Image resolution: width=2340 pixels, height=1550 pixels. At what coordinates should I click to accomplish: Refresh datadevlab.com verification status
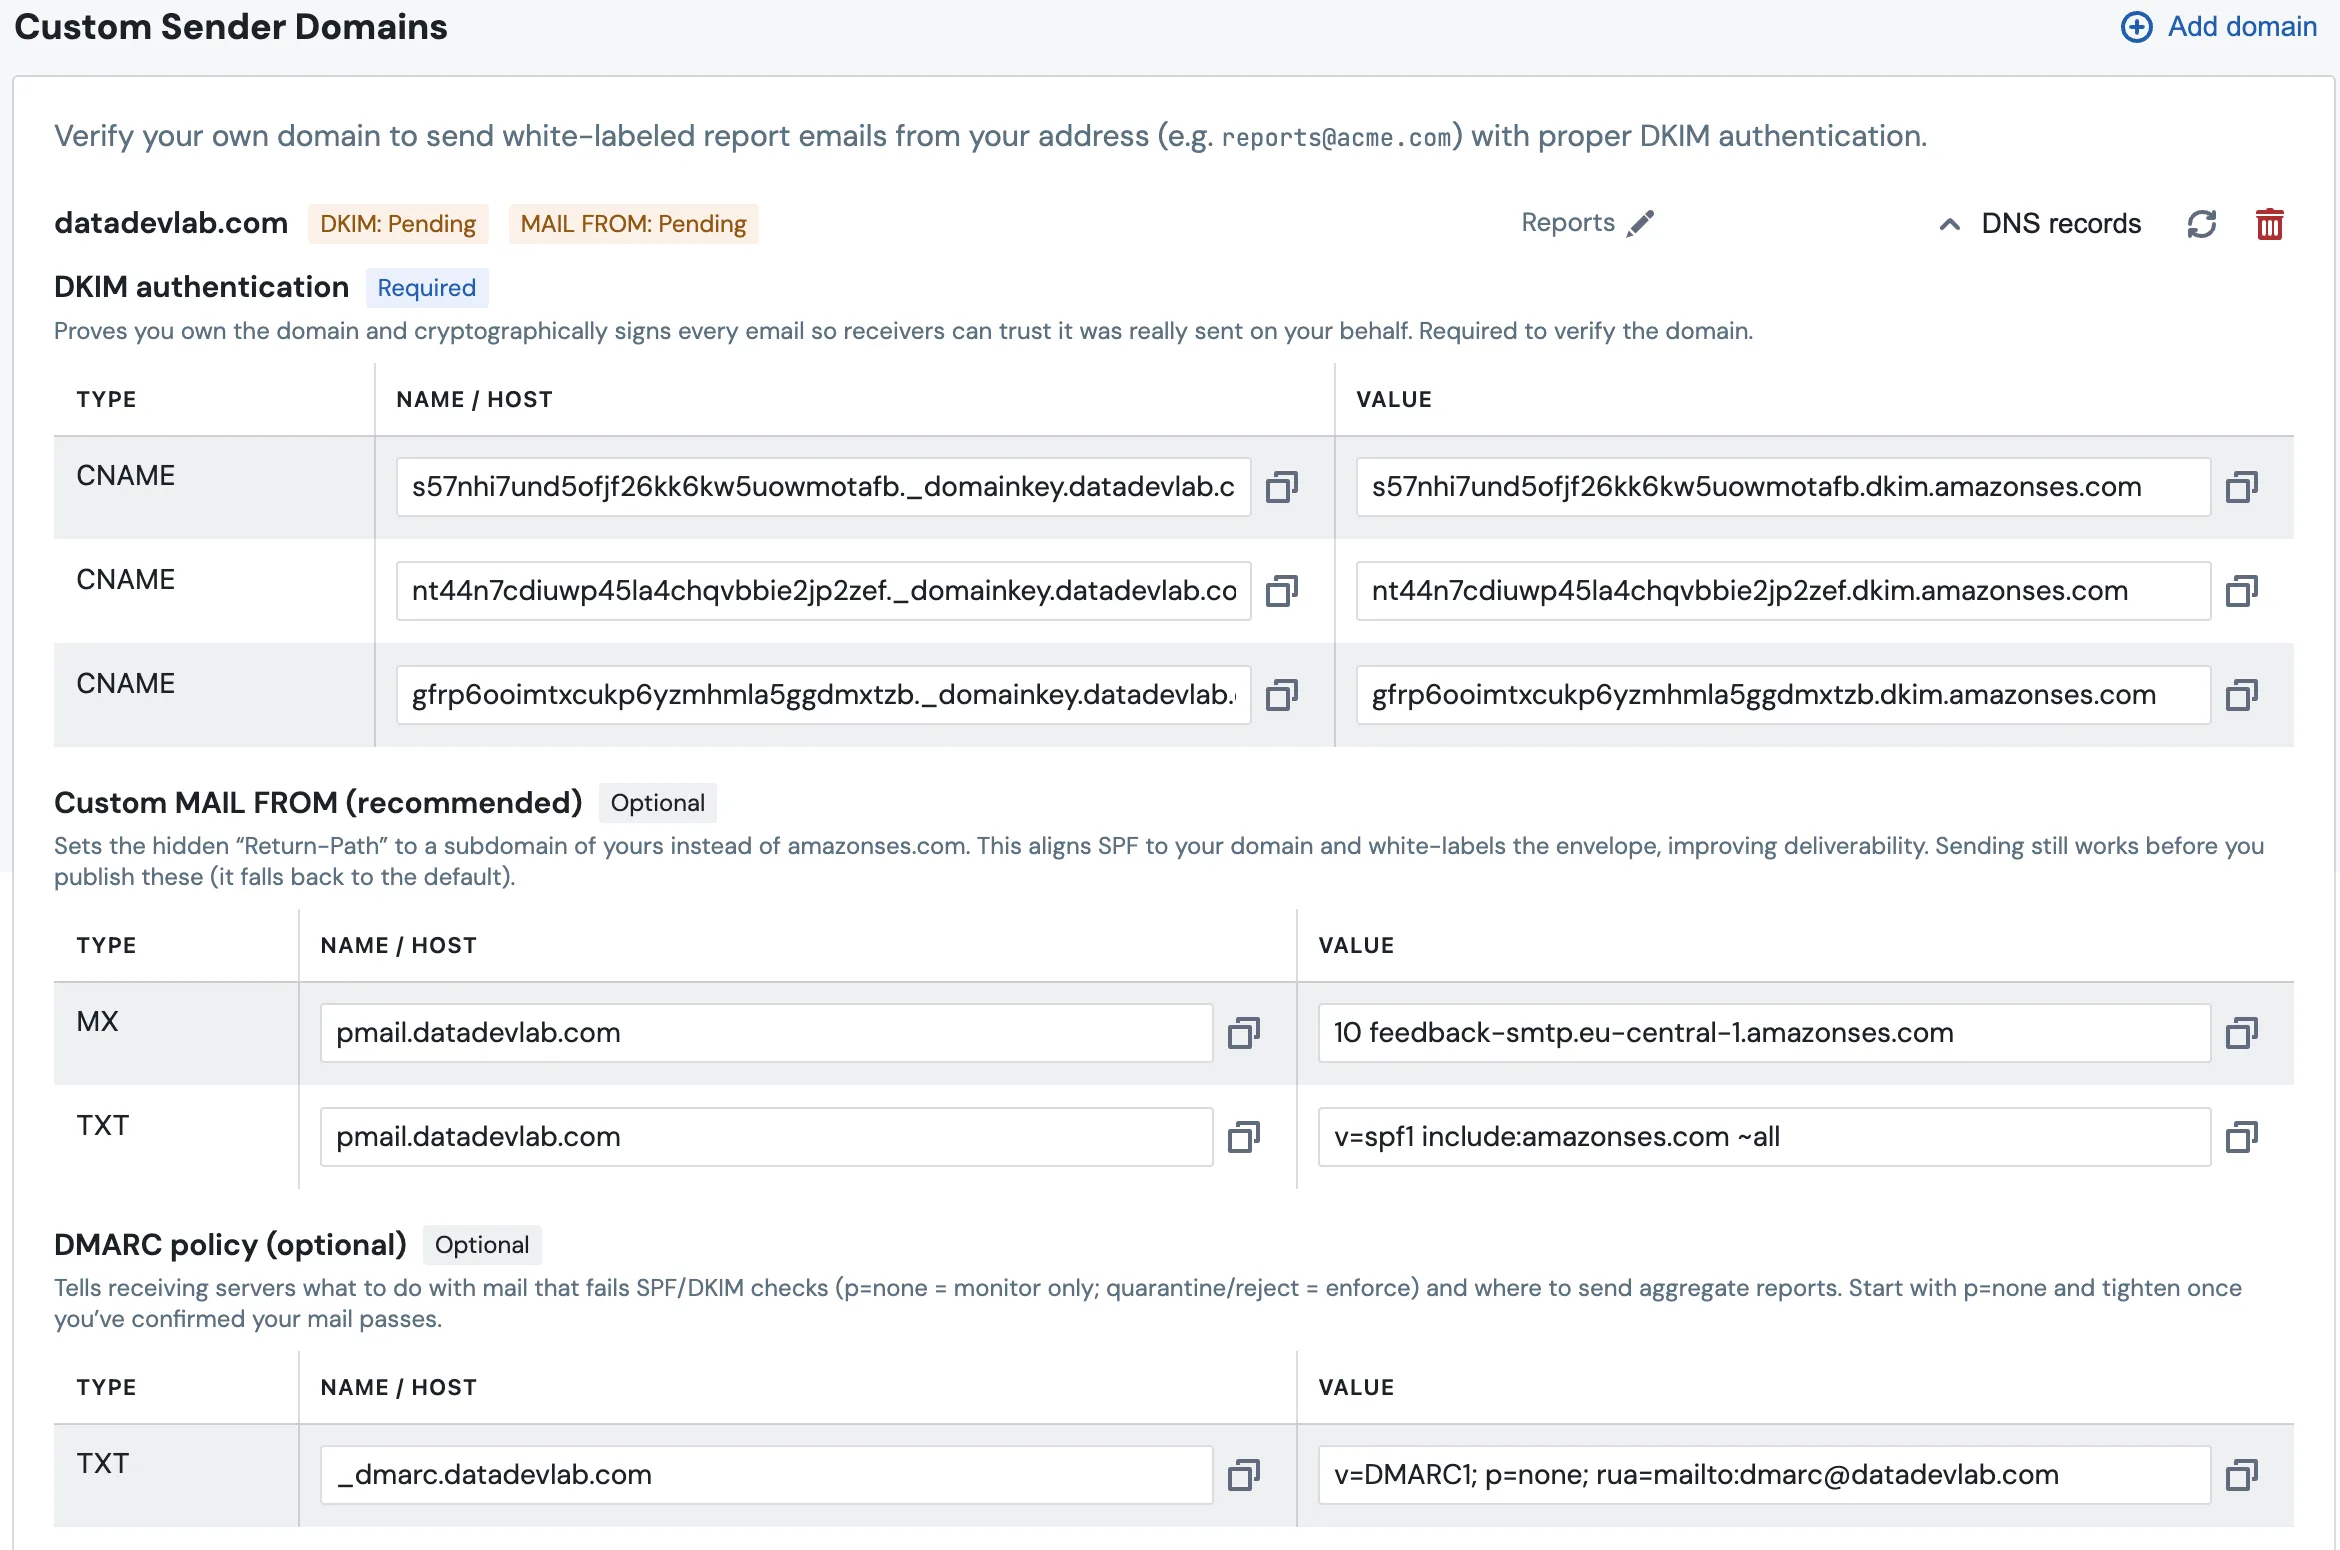(x=2201, y=224)
